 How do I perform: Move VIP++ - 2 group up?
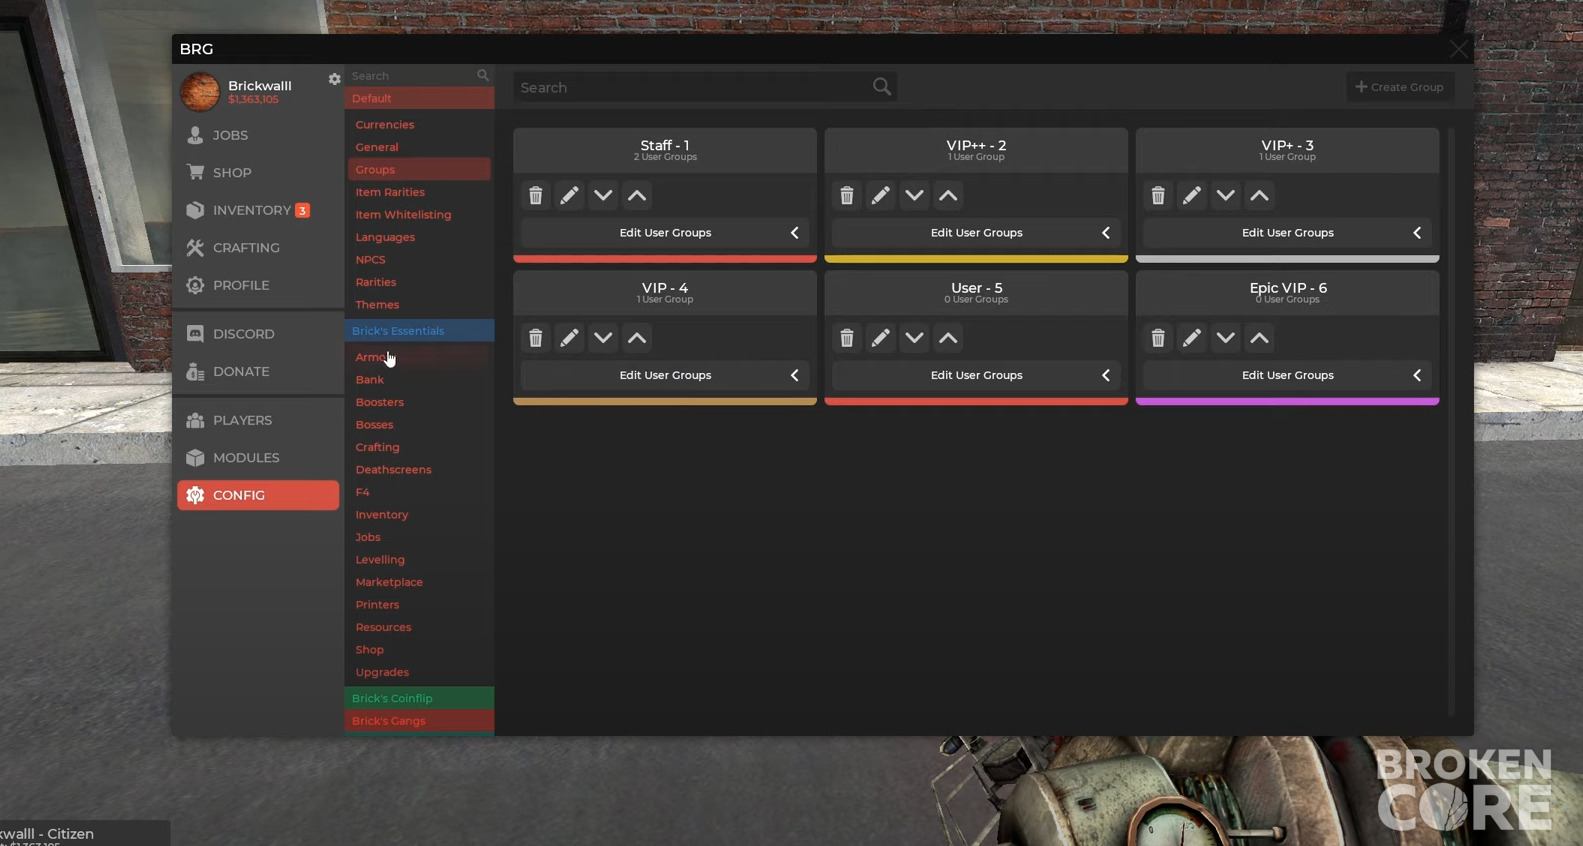[948, 196]
